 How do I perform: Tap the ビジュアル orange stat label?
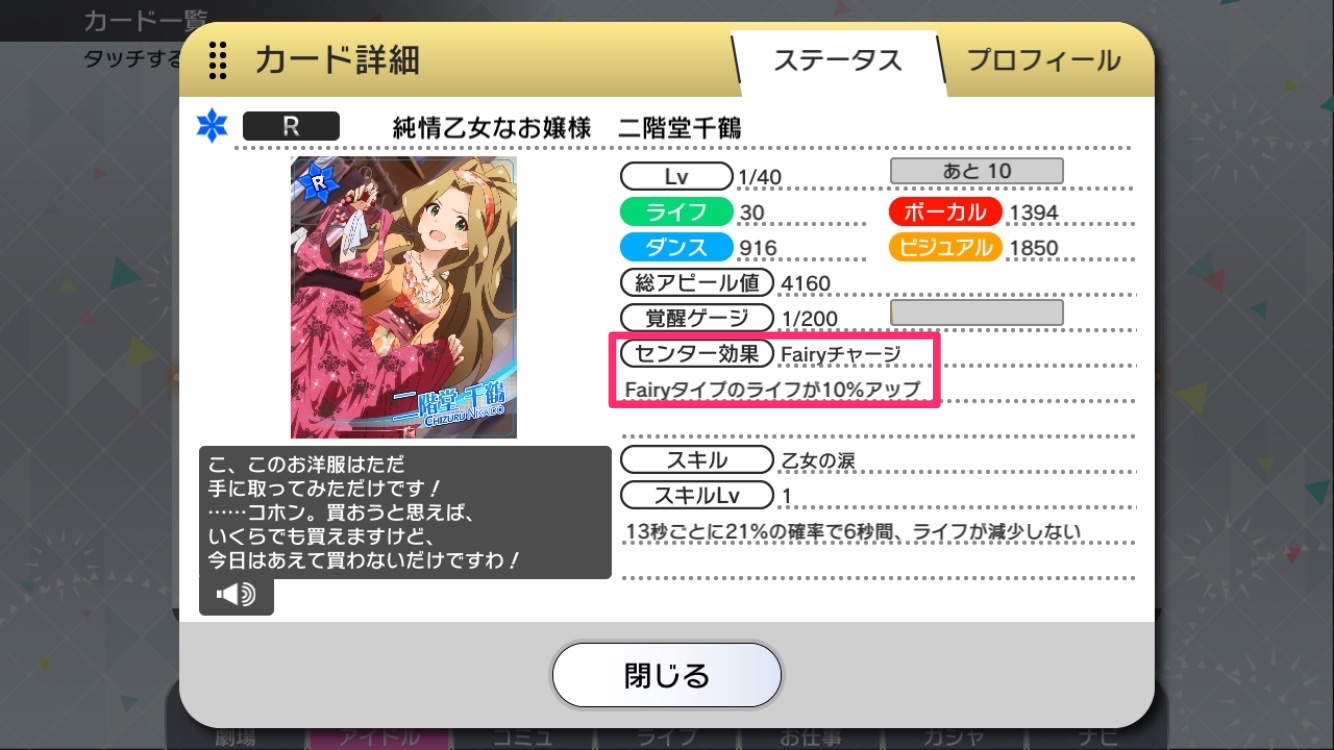click(946, 247)
